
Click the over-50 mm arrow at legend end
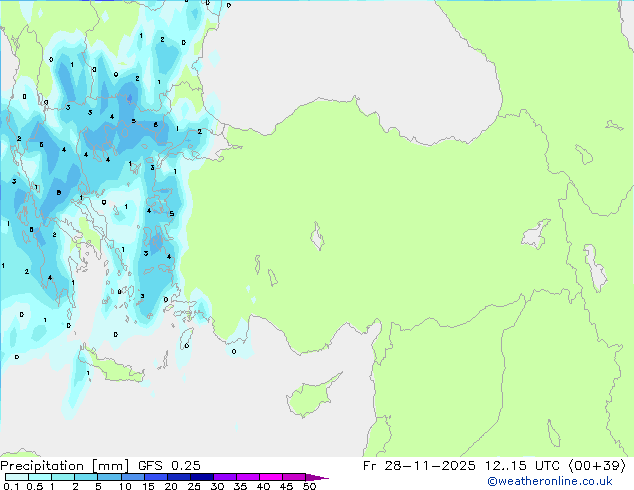(x=317, y=477)
